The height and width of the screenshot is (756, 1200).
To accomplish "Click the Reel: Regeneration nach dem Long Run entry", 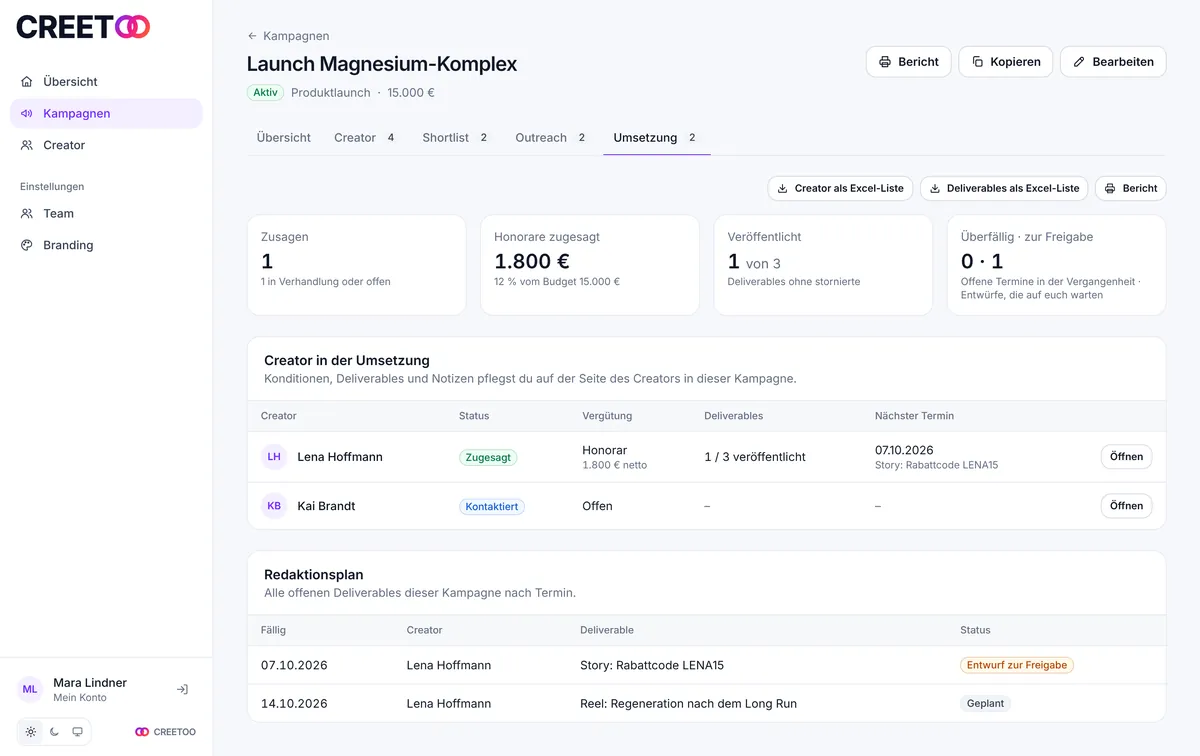I will pyautogui.click(x=689, y=704).
